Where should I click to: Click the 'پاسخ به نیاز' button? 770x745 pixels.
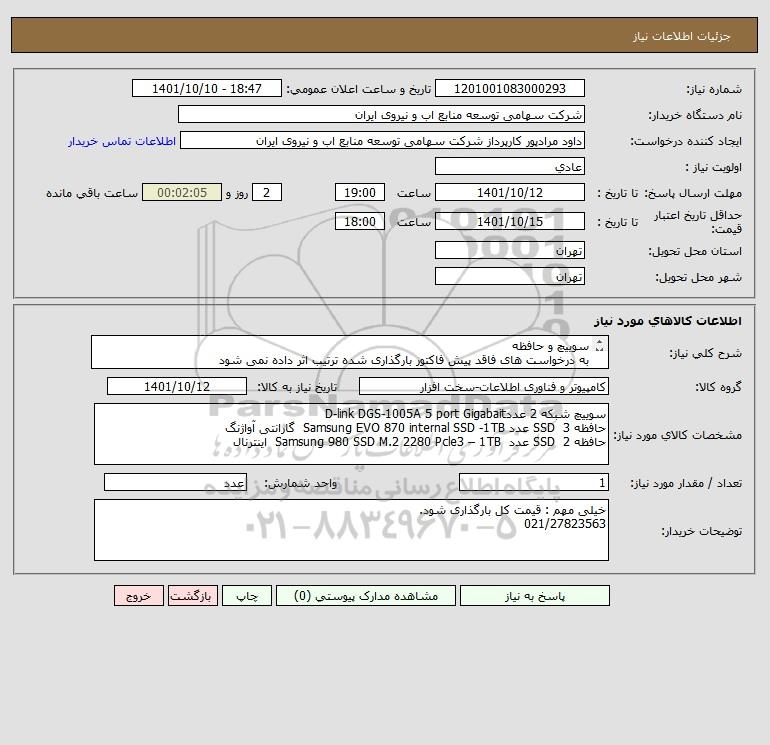534,595
